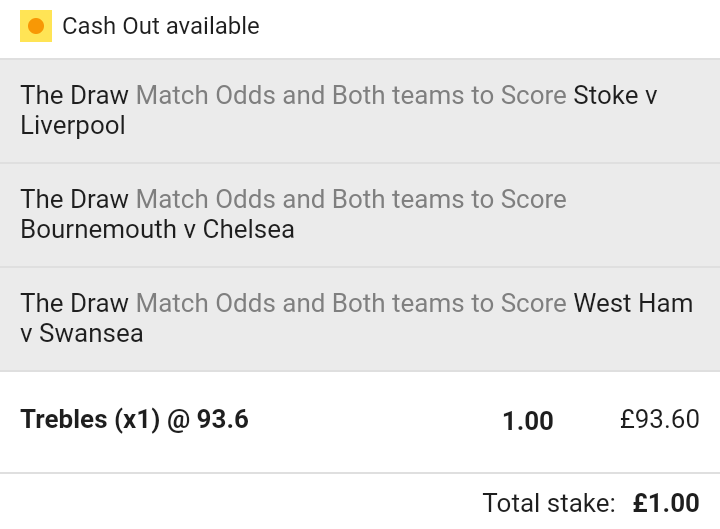Click the West Ham team name
720x529 pixels.
click(x=632, y=304)
